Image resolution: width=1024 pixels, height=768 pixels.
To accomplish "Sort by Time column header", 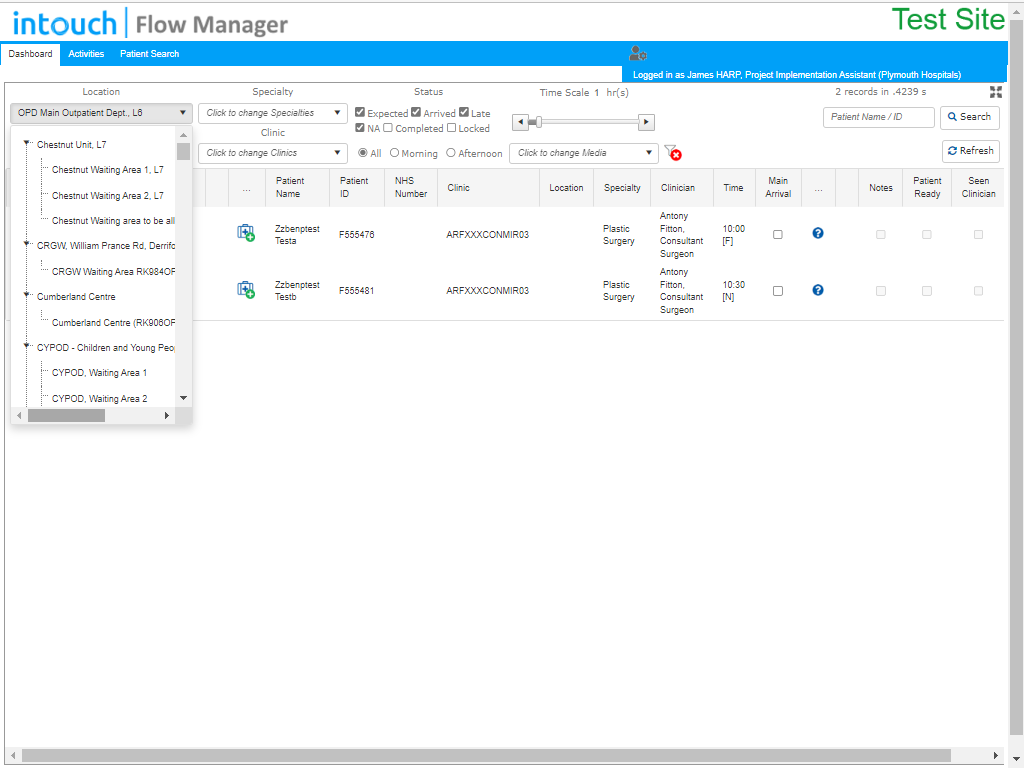I will point(733,187).
